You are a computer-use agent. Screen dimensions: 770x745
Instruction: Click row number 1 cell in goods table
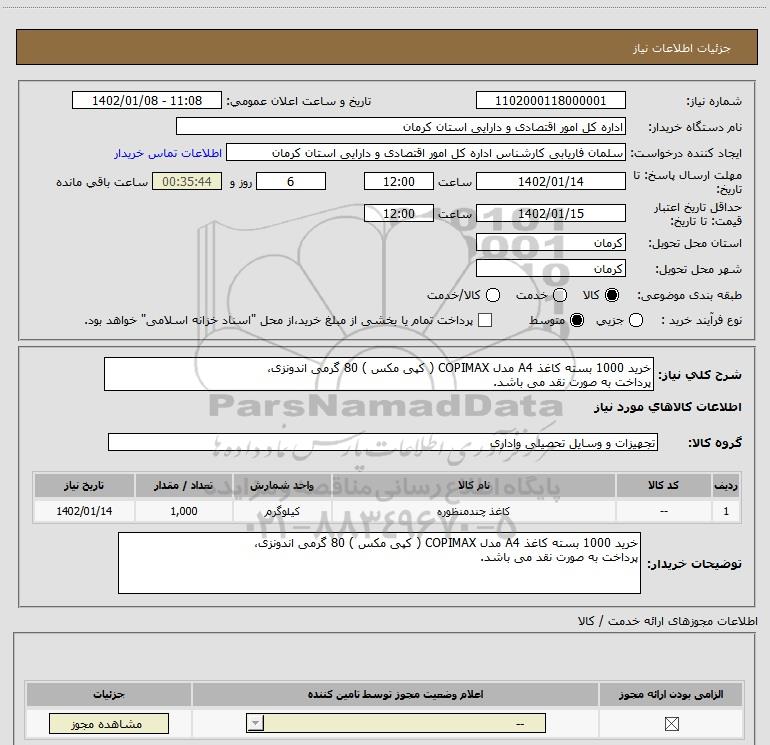[726, 511]
